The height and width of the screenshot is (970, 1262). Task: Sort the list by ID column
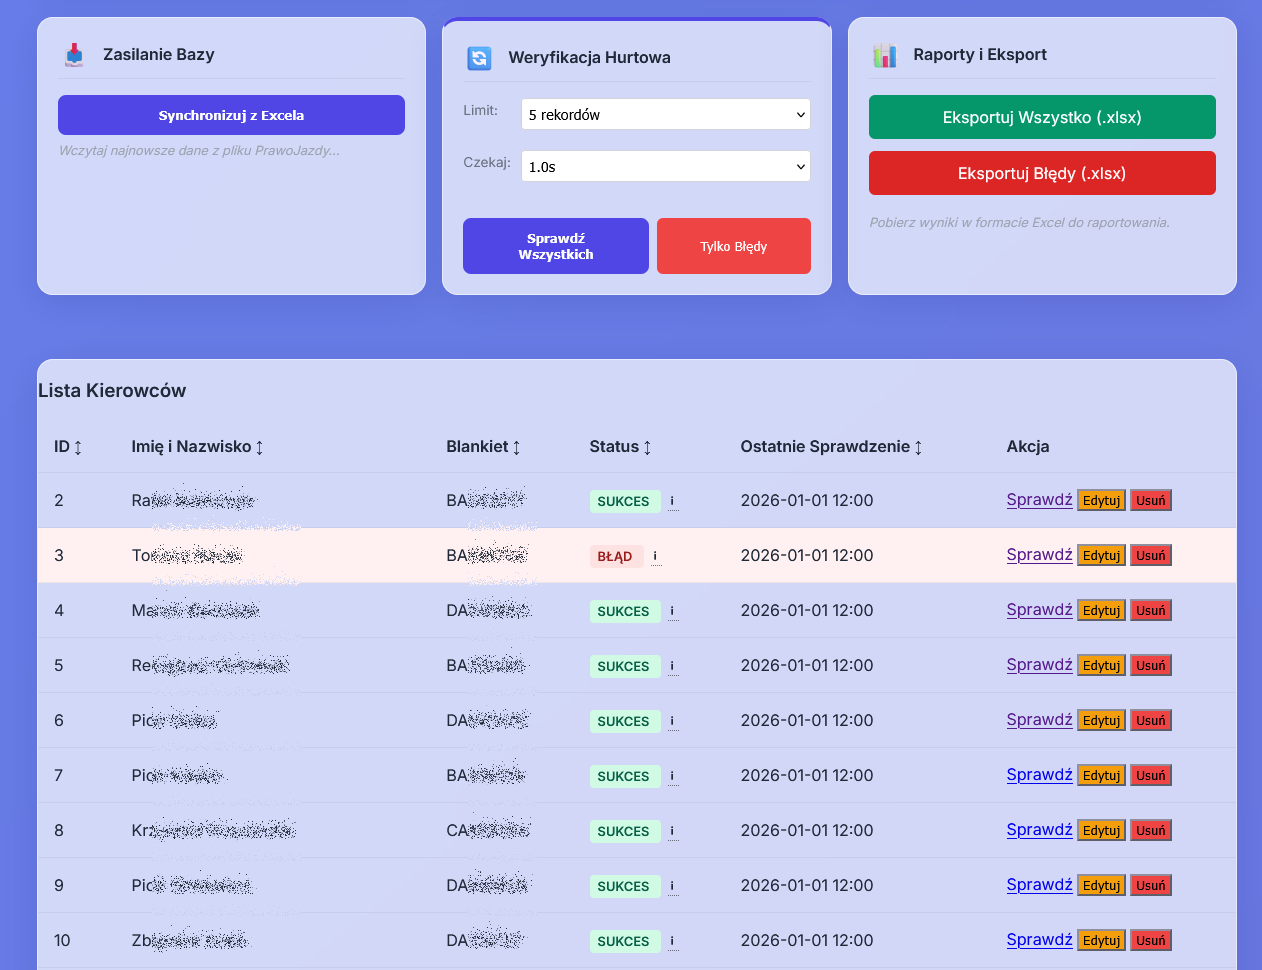tap(68, 447)
